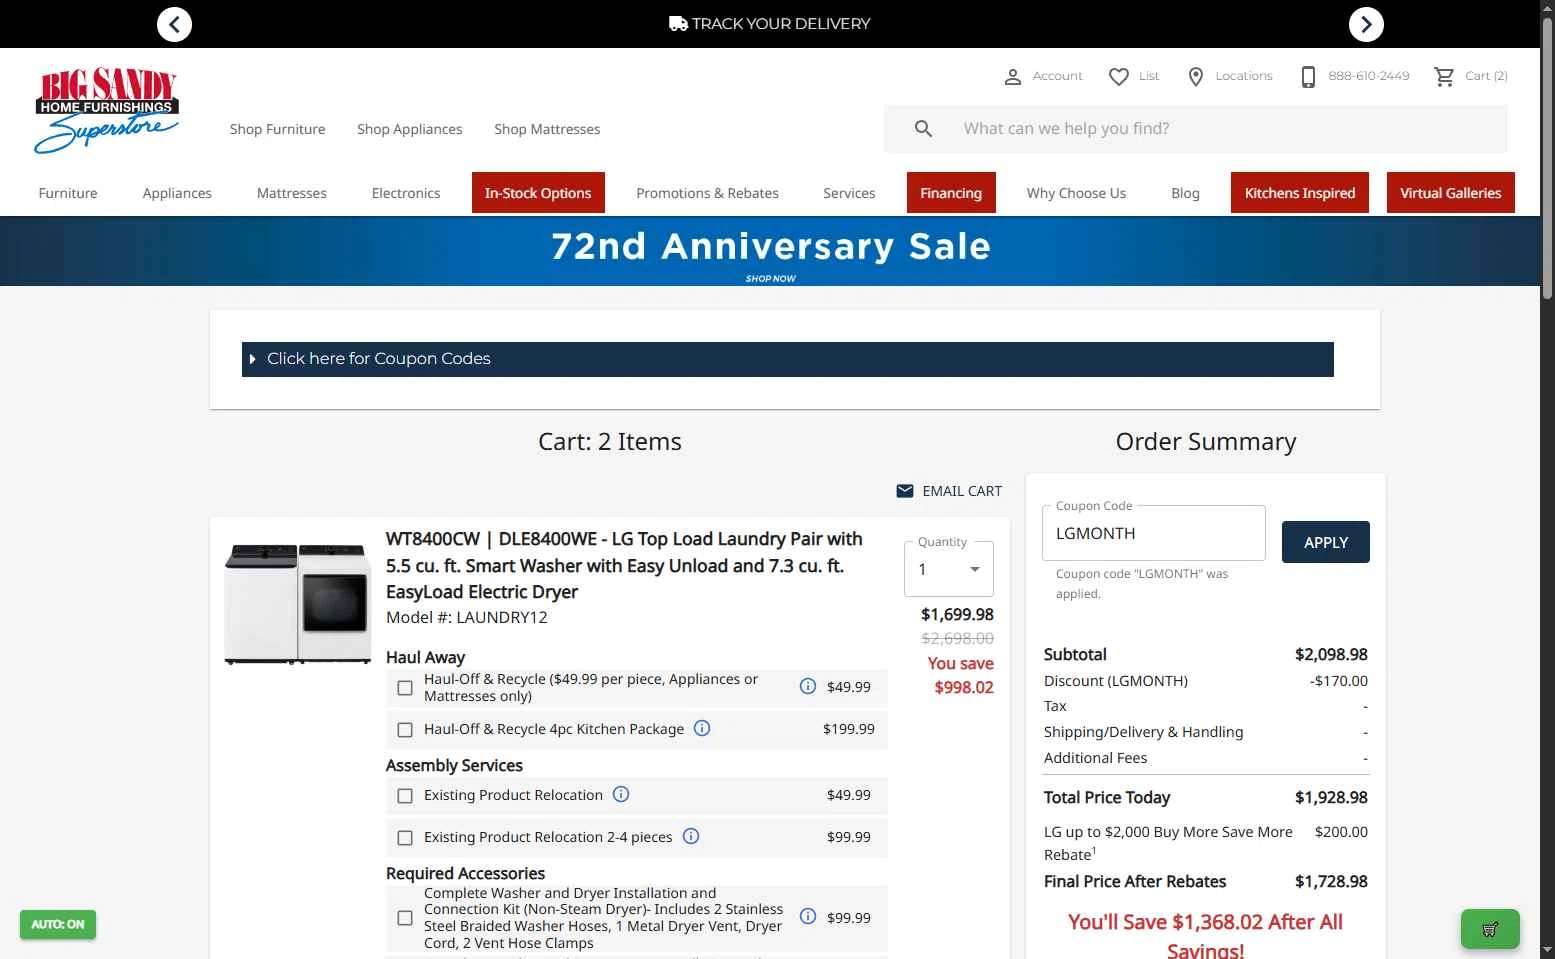Click the Coupon Code input field
Viewport: 1555px width, 959px height.
click(x=1154, y=533)
